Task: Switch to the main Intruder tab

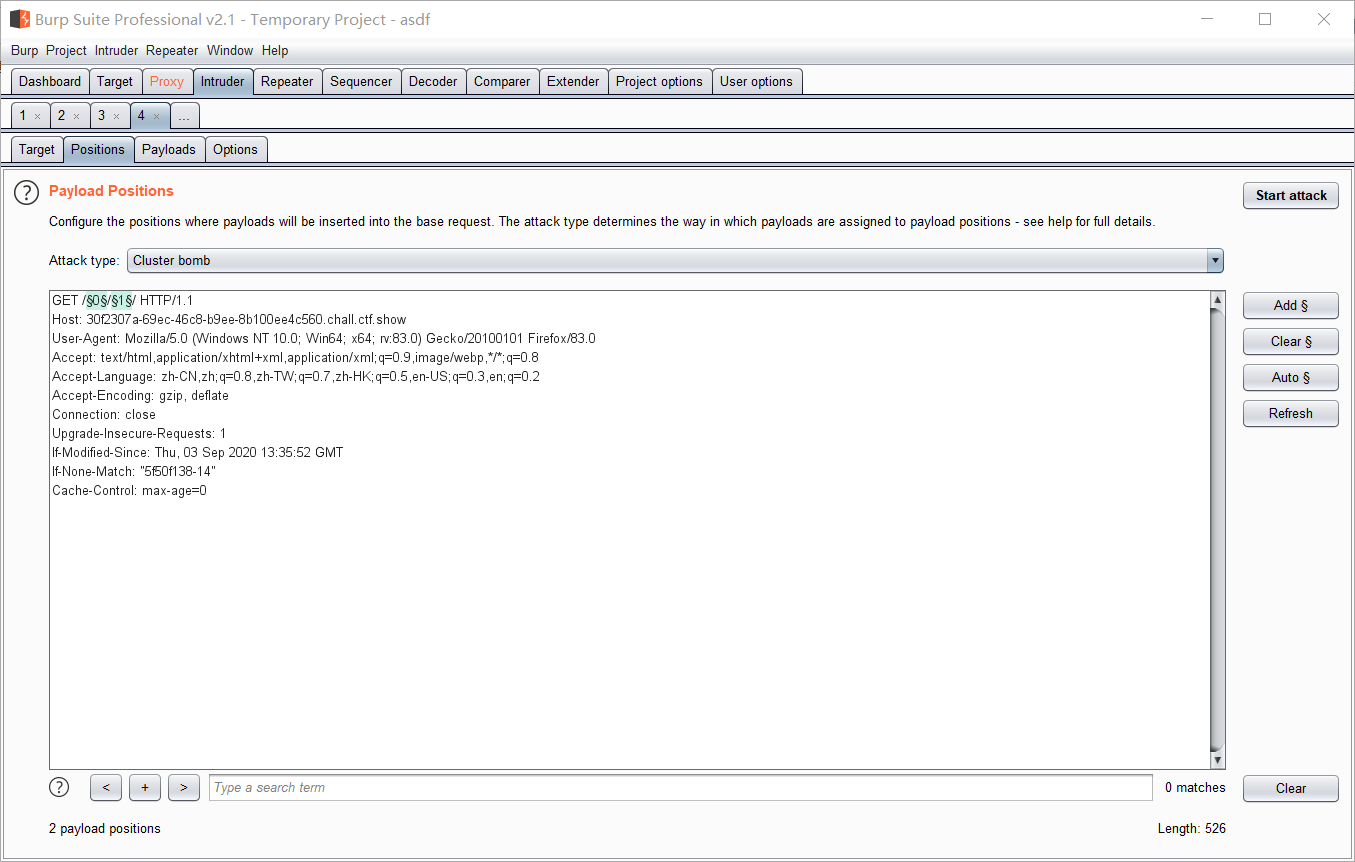Action: click(222, 82)
